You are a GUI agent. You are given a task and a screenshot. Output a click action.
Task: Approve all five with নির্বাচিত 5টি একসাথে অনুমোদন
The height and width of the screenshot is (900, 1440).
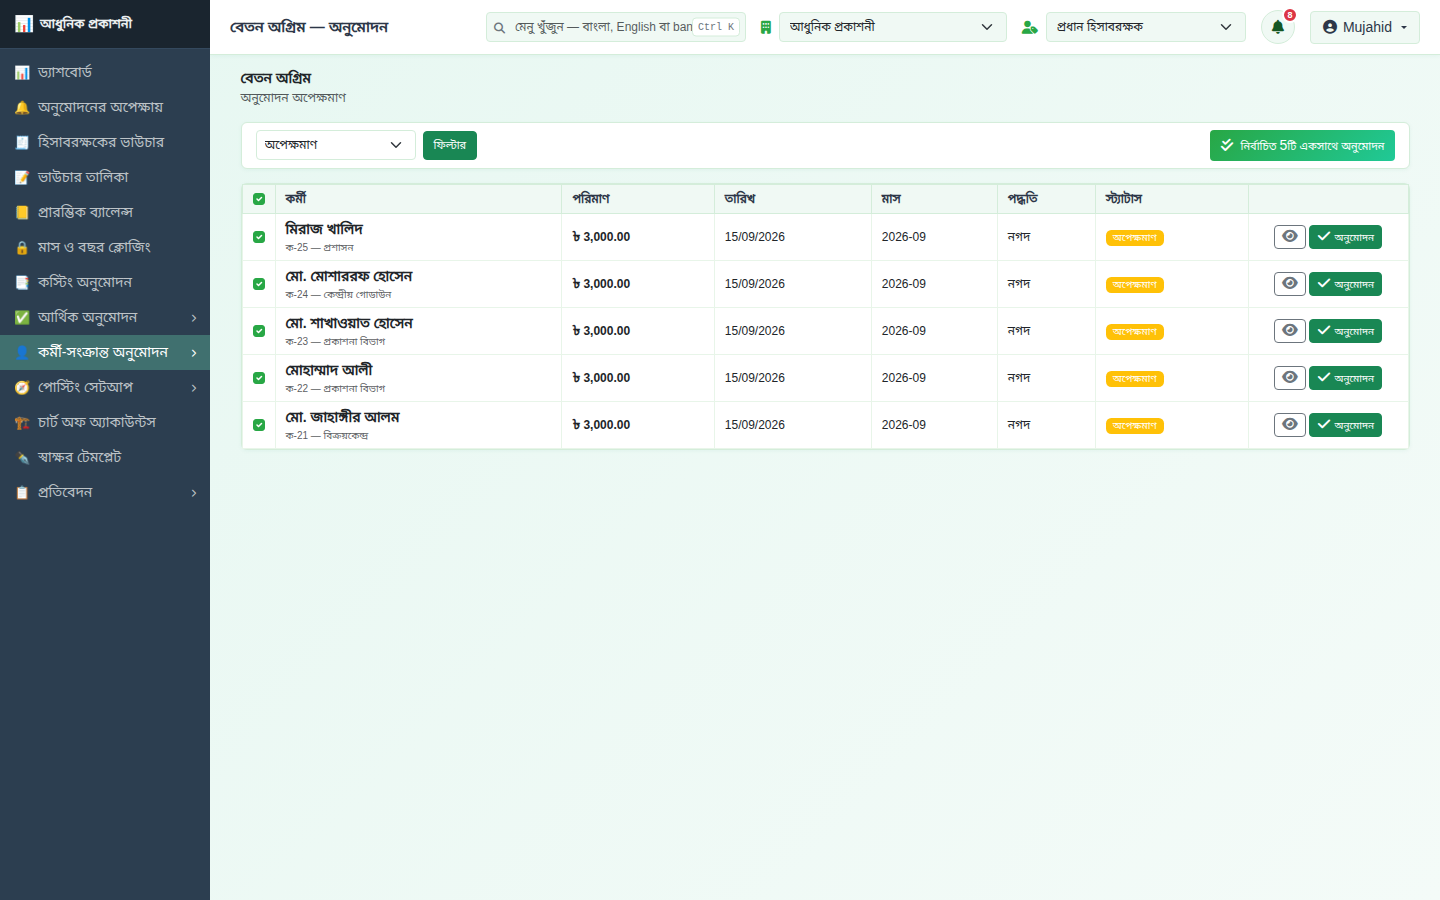coord(1302,146)
